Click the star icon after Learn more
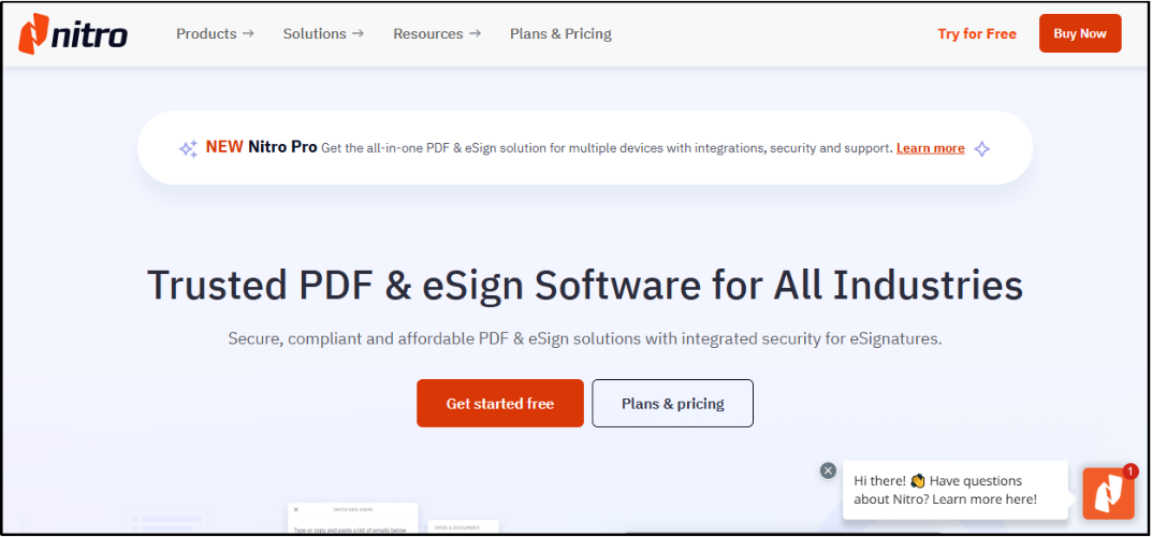1152x537 pixels. click(982, 149)
